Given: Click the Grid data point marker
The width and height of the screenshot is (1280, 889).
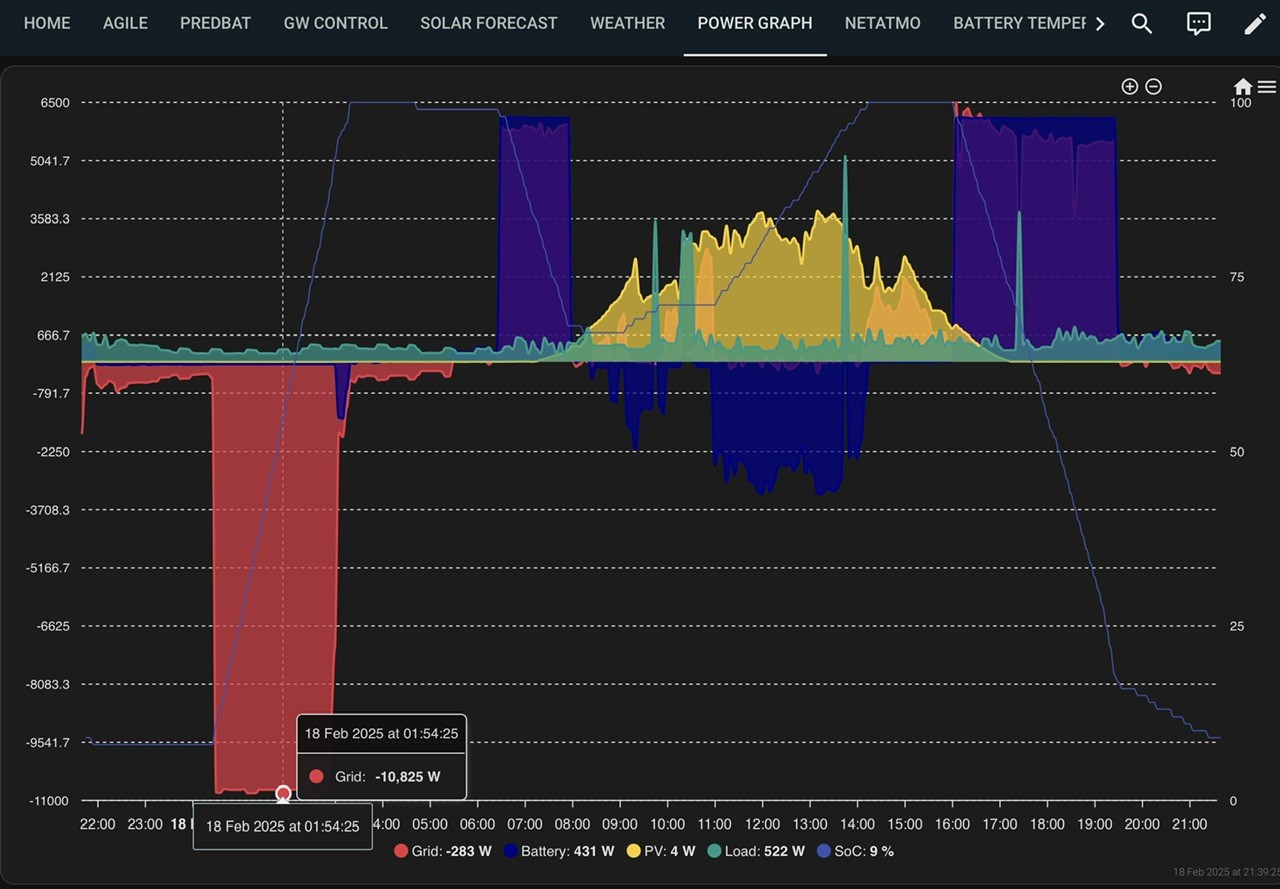Looking at the screenshot, I should pyautogui.click(x=283, y=793).
